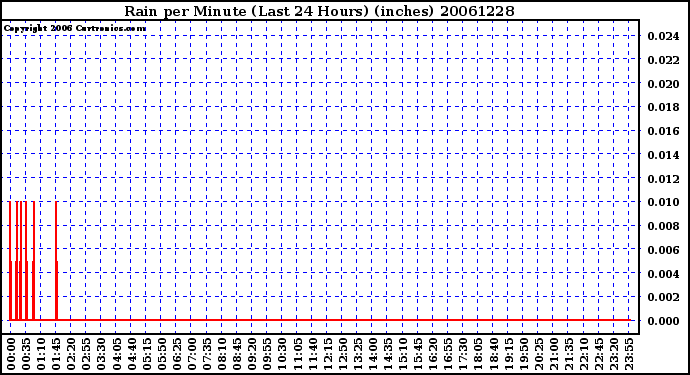This screenshot has height=375, width=690.
Task: Click the 07:35 time label
Action: tap(206, 354)
